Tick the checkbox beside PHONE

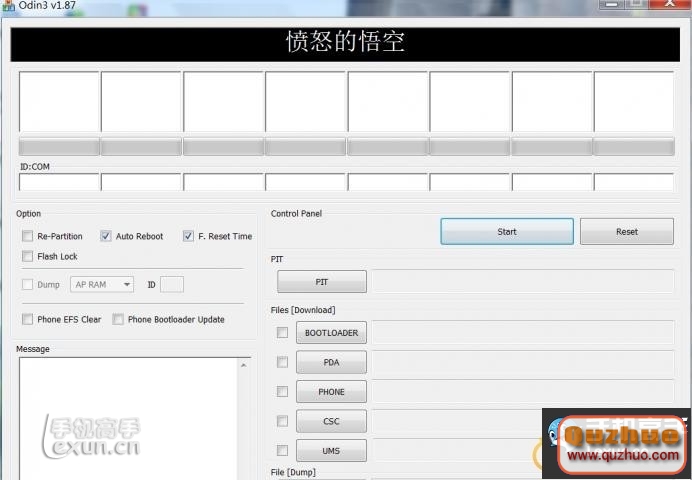[282, 391]
